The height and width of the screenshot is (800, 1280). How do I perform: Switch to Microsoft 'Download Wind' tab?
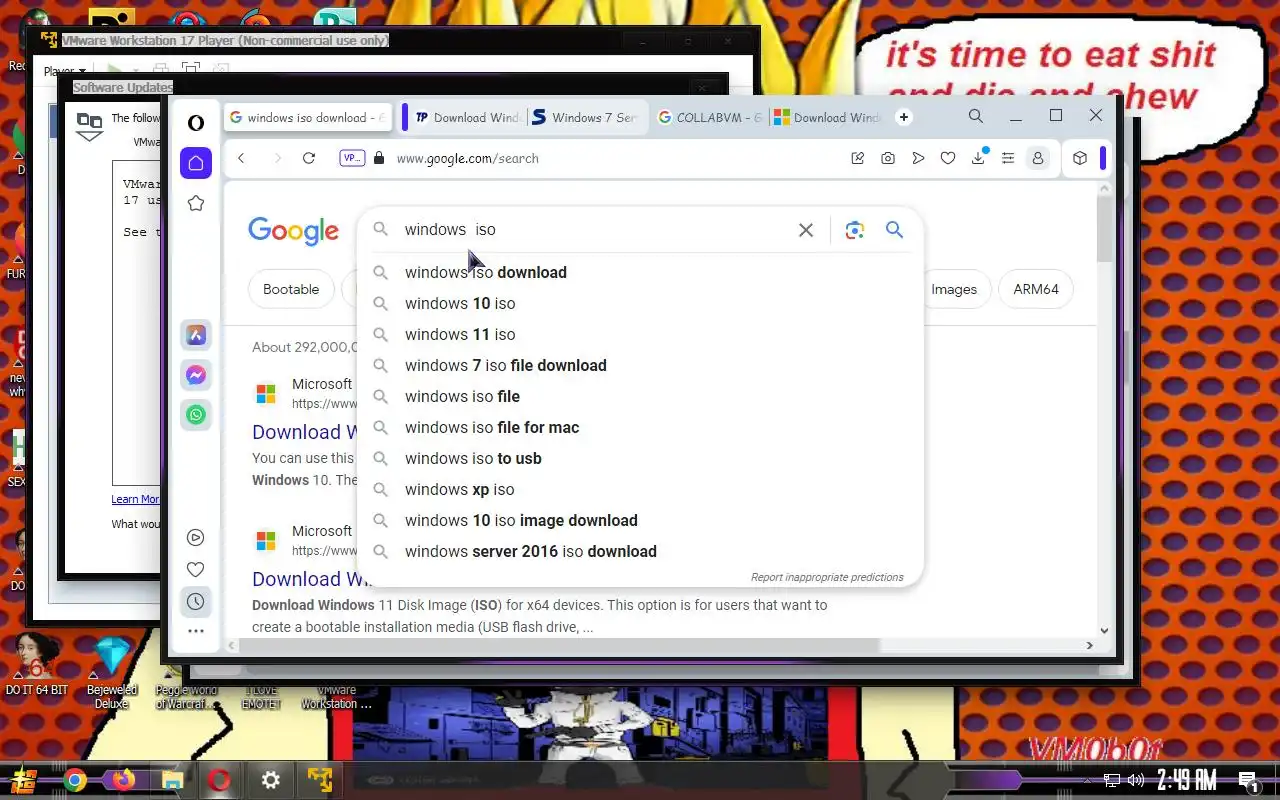(x=828, y=117)
